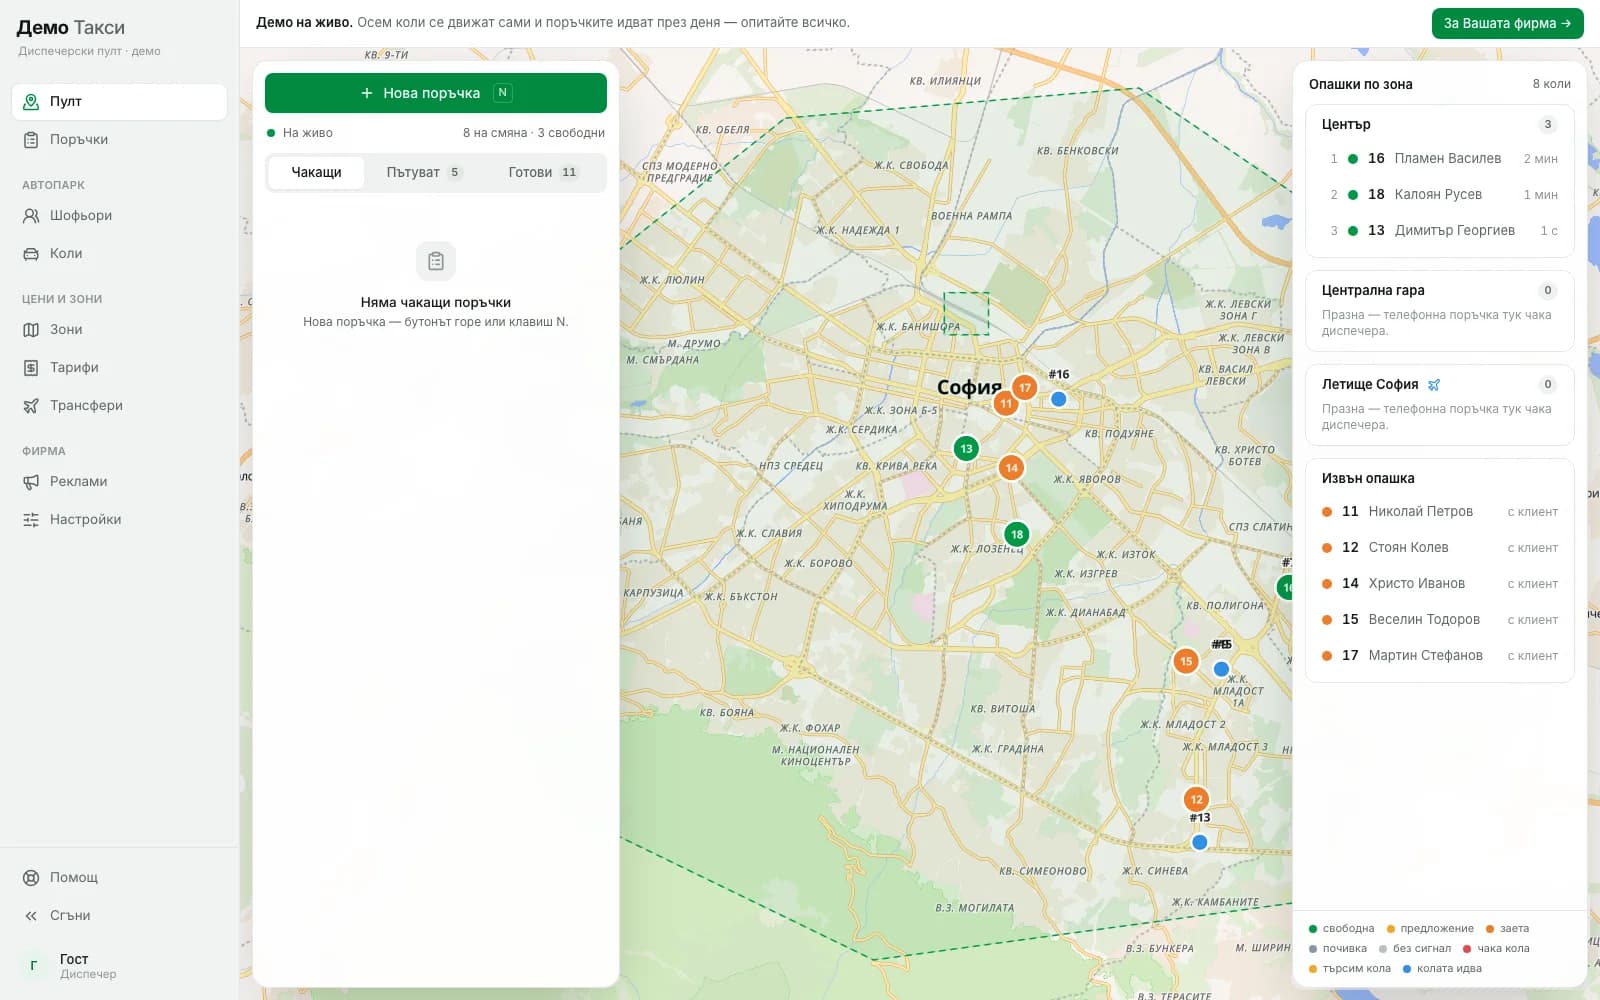Switch to the Готови tab
The height and width of the screenshot is (1000, 1600).
pyautogui.click(x=543, y=172)
